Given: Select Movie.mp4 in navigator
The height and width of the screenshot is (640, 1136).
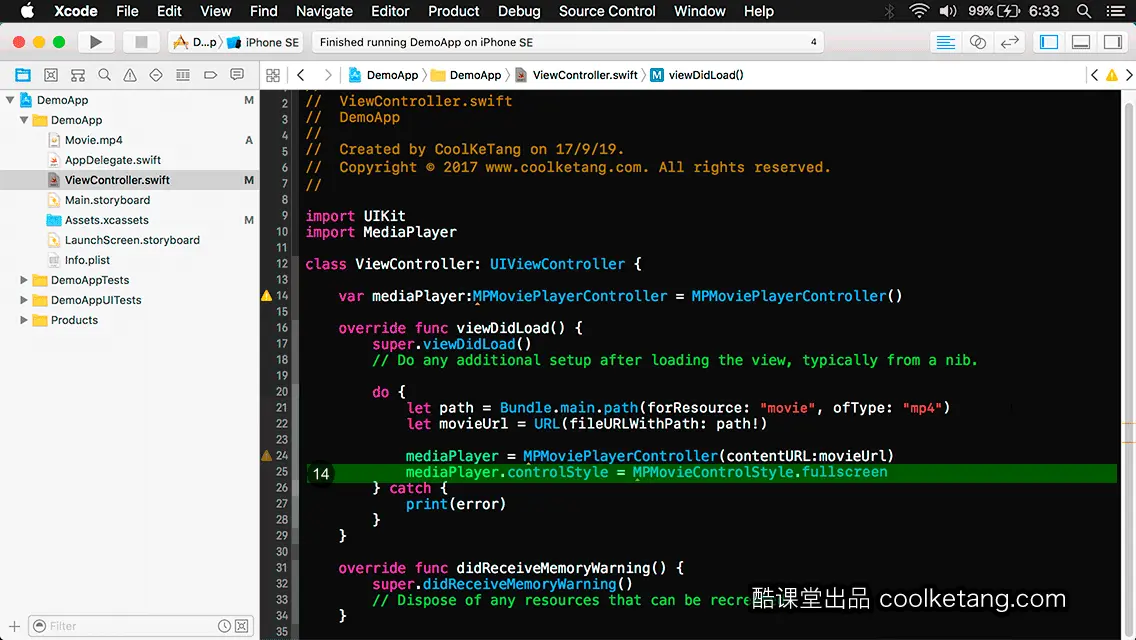Looking at the screenshot, I should coord(93,140).
